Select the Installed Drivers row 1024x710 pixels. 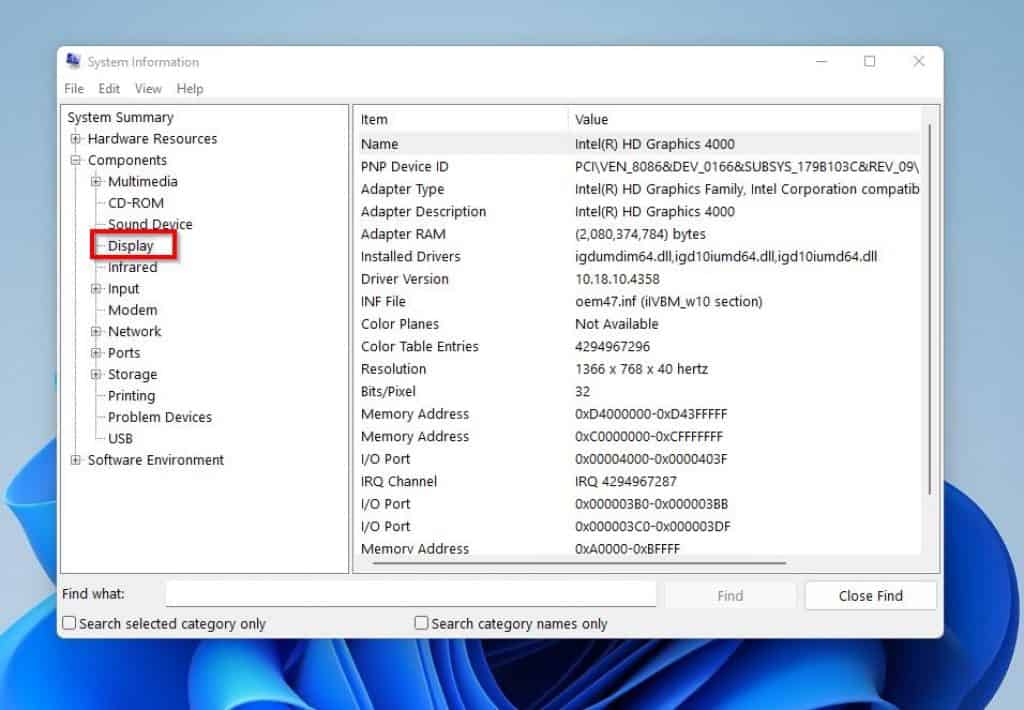coord(639,257)
